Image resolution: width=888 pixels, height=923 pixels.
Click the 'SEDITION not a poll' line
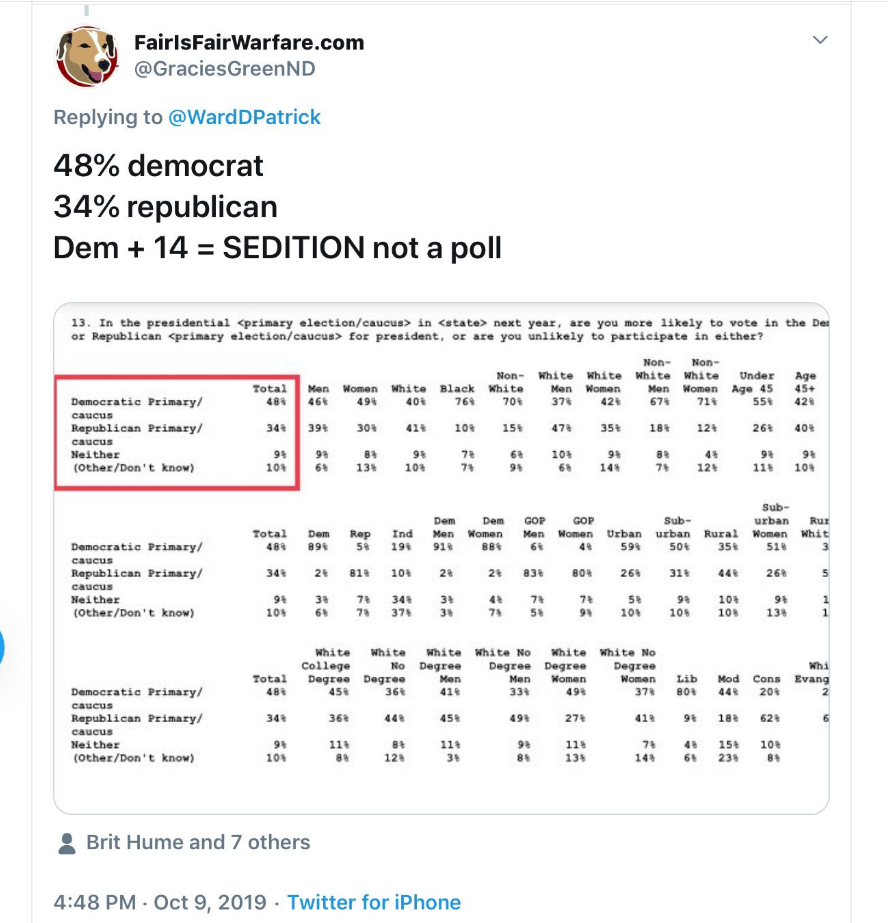coord(277,248)
